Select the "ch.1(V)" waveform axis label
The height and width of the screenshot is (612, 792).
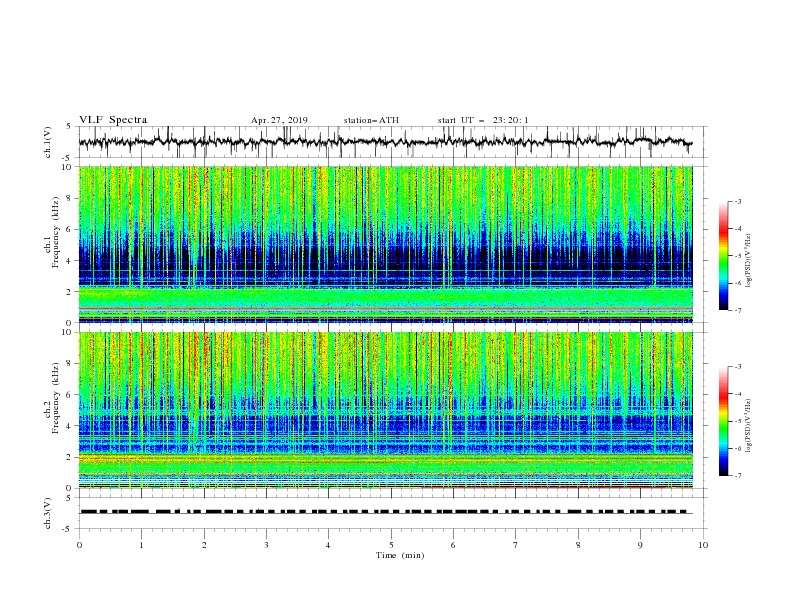[x=48, y=142]
